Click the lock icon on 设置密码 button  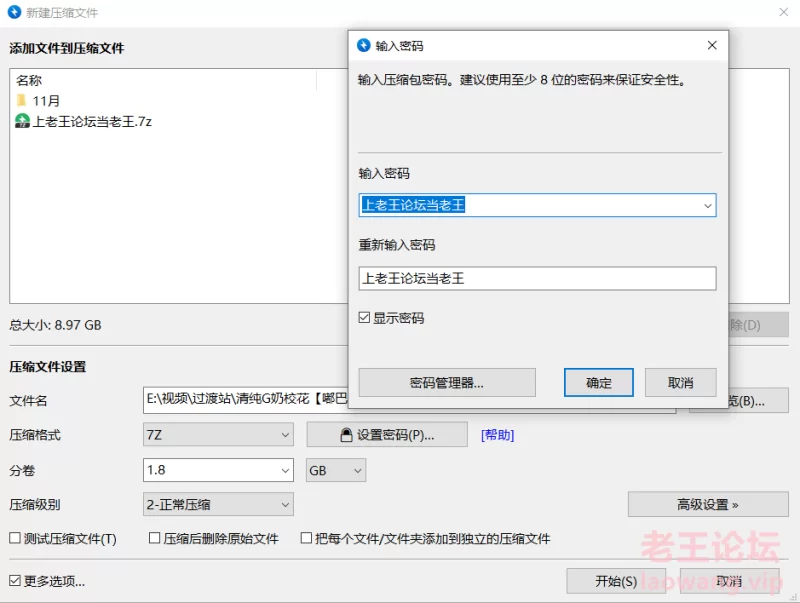[x=346, y=435]
